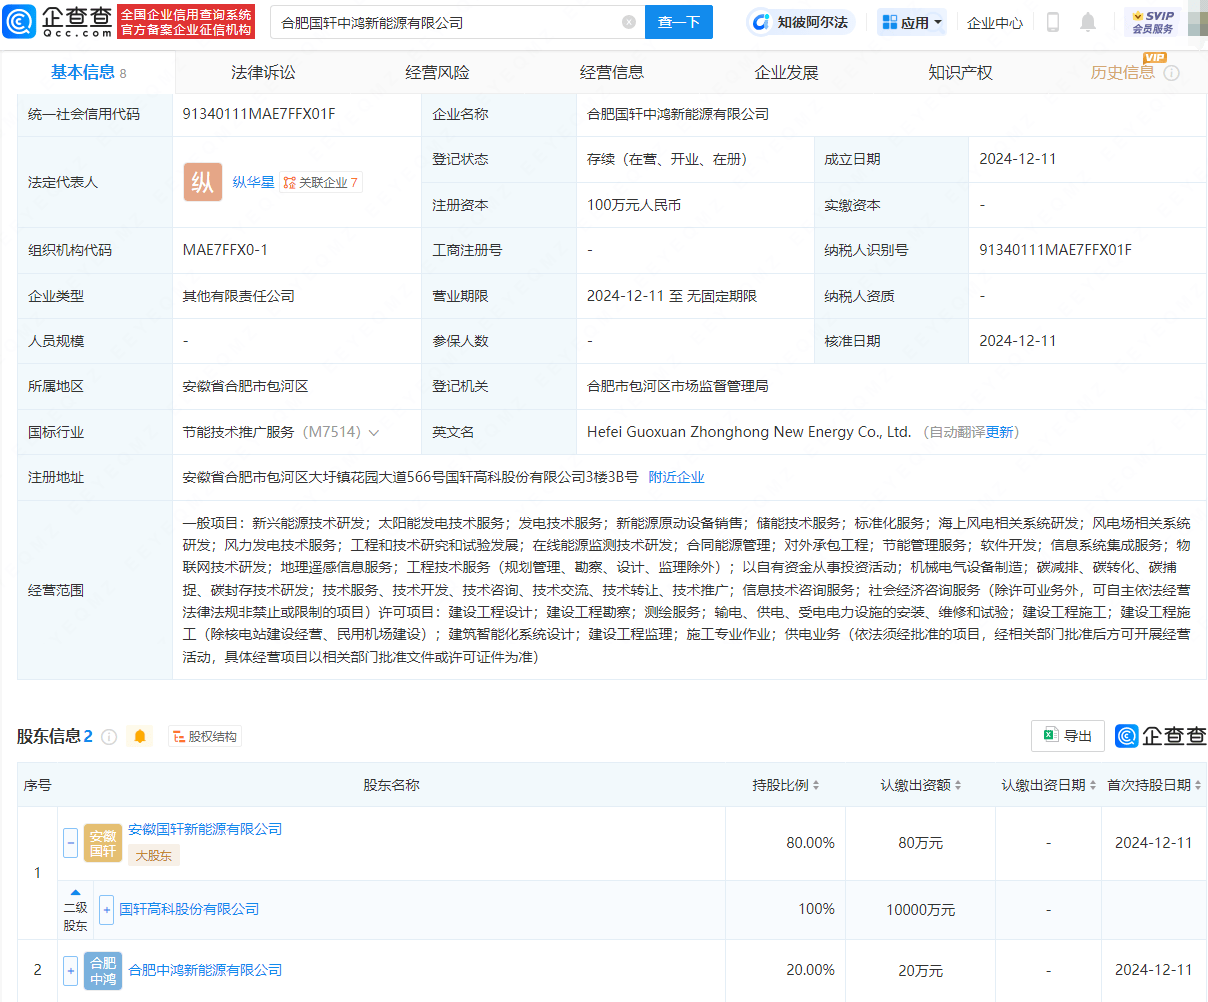This screenshot has width=1208, height=1002.
Task: Select the 其他有限责任公司 enterprise type
Action: (x=239, y=296)
